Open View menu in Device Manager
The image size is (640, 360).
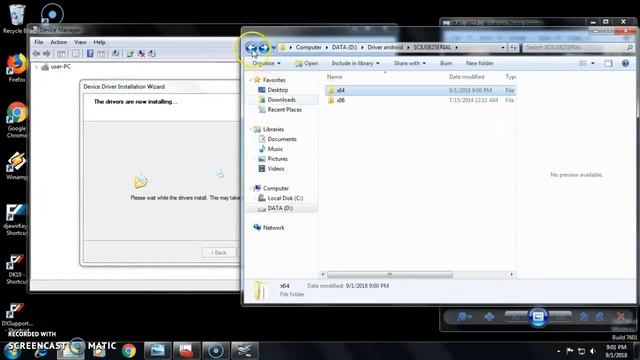click(80, 42)
